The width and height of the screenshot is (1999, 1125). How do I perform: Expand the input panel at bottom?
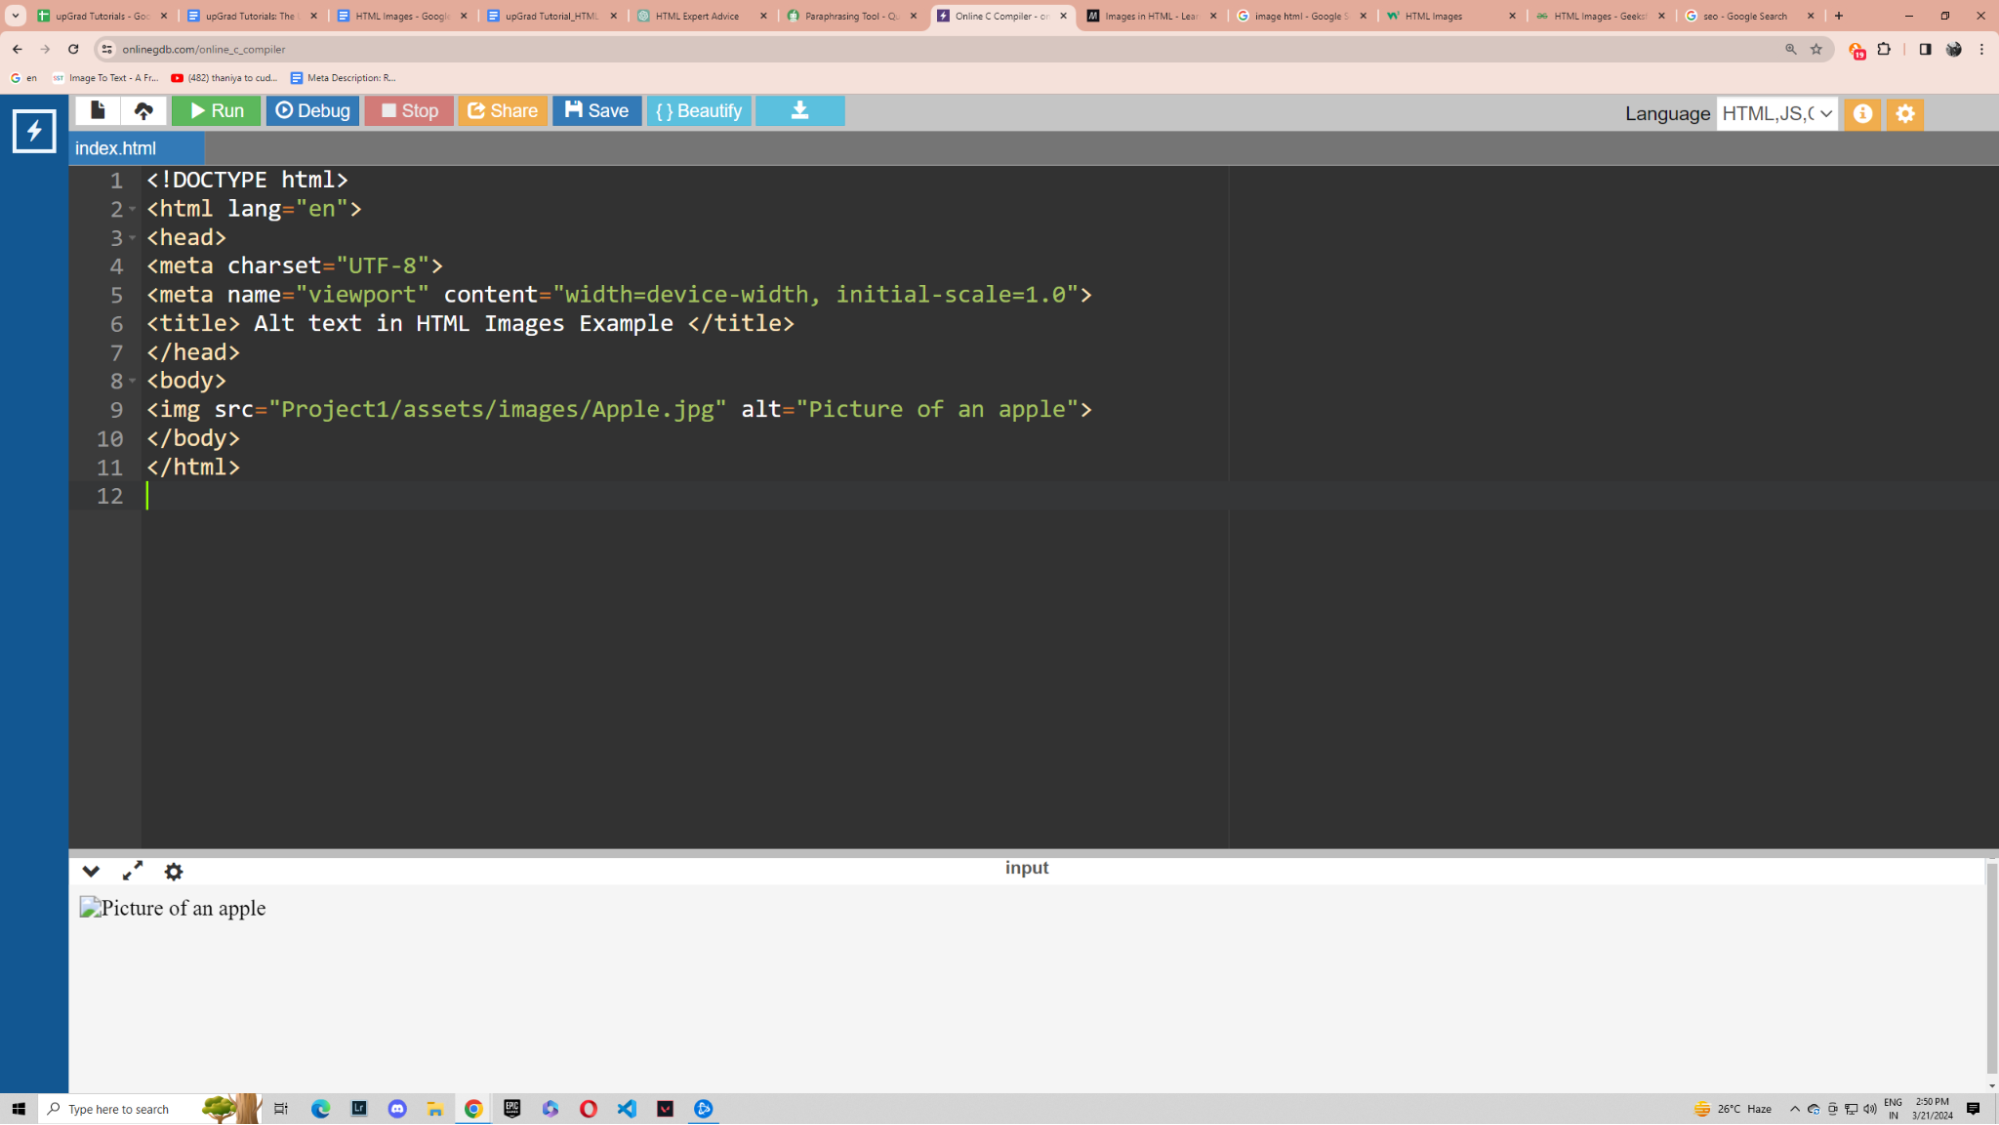point(132,871)
